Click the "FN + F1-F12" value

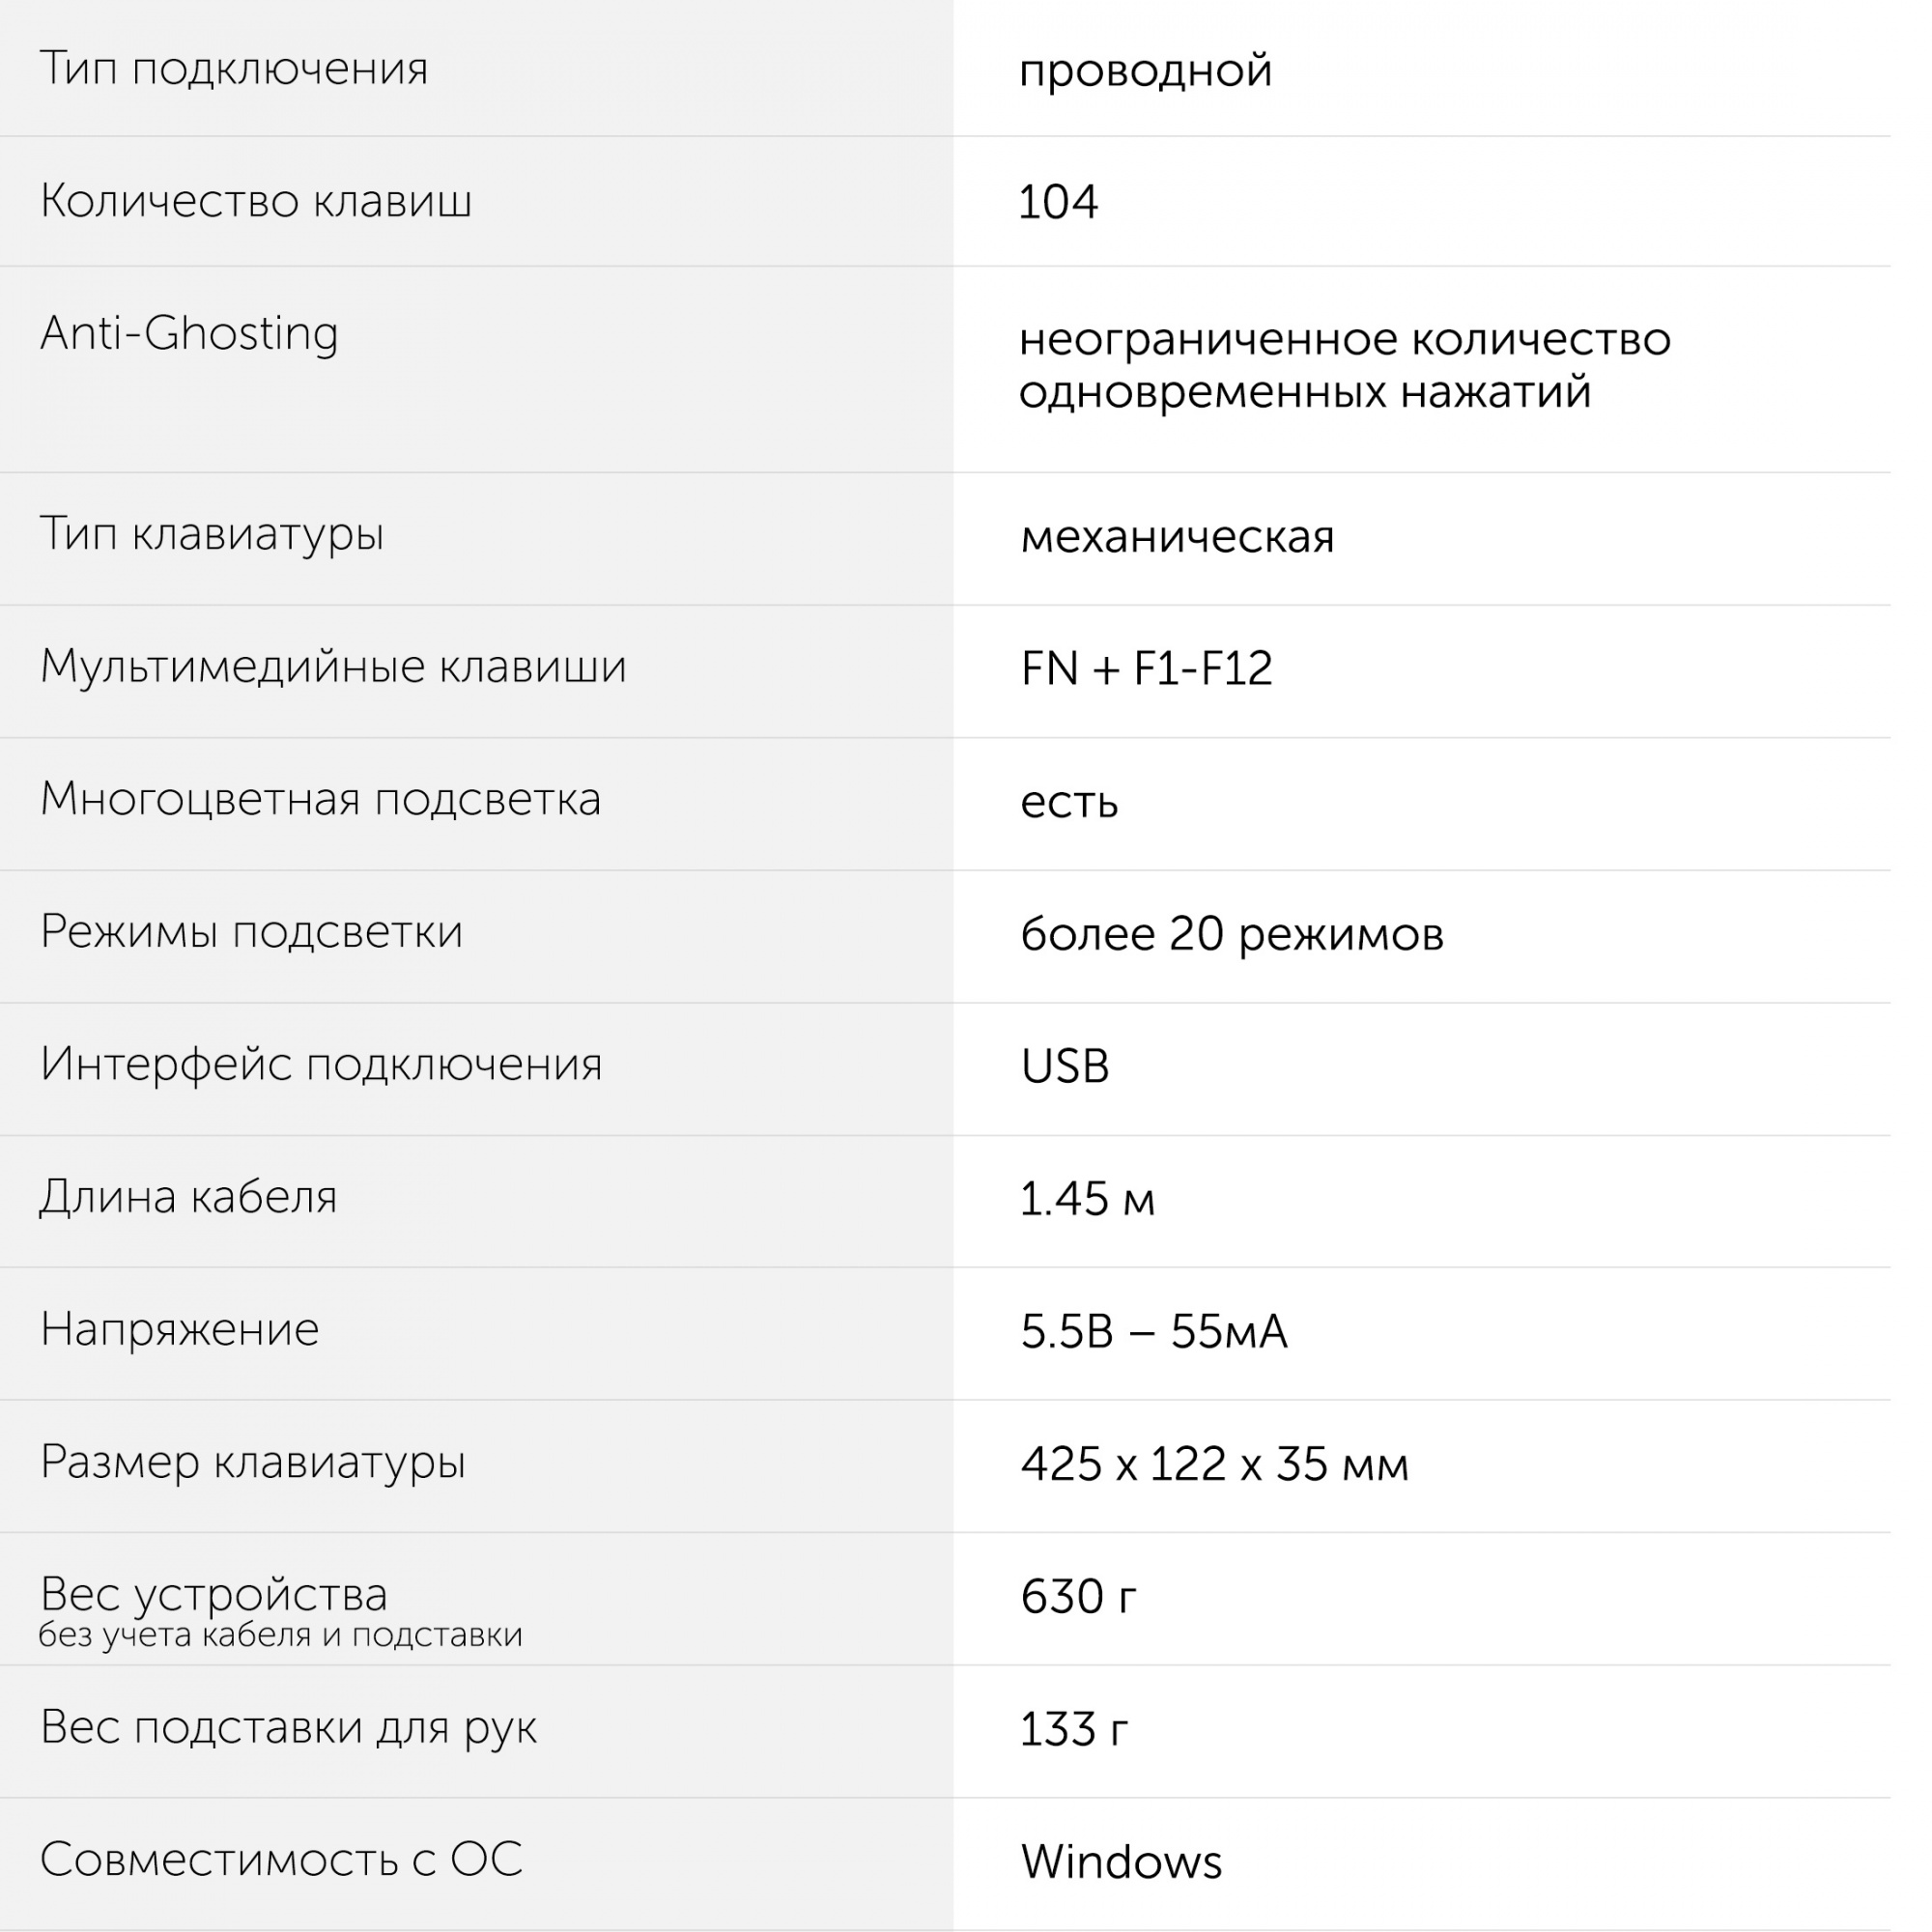pos(1146,668)
